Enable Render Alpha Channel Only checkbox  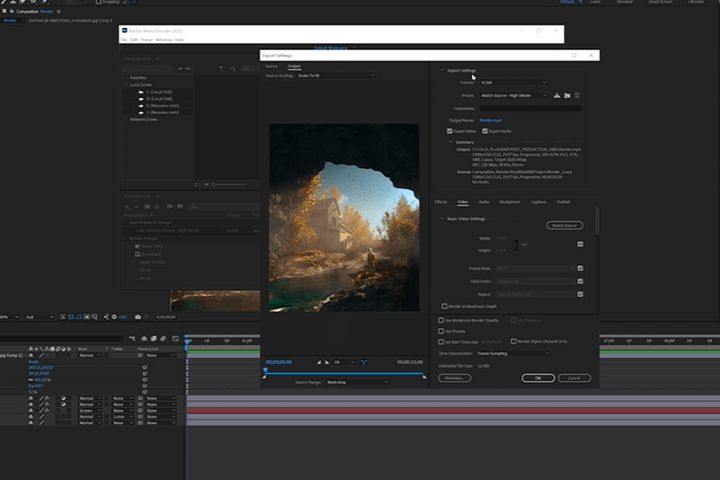[x=513, y=341]
